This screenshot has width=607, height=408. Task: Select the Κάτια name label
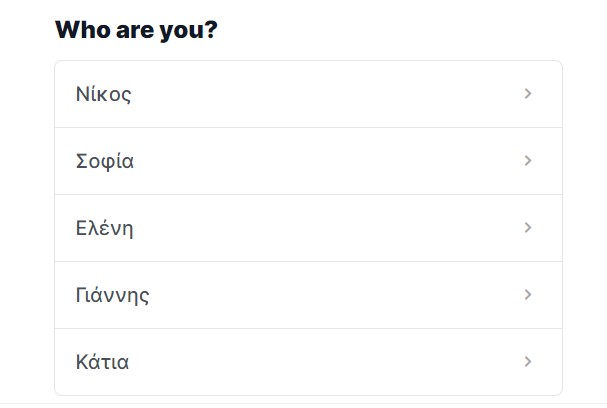[102, 362]
